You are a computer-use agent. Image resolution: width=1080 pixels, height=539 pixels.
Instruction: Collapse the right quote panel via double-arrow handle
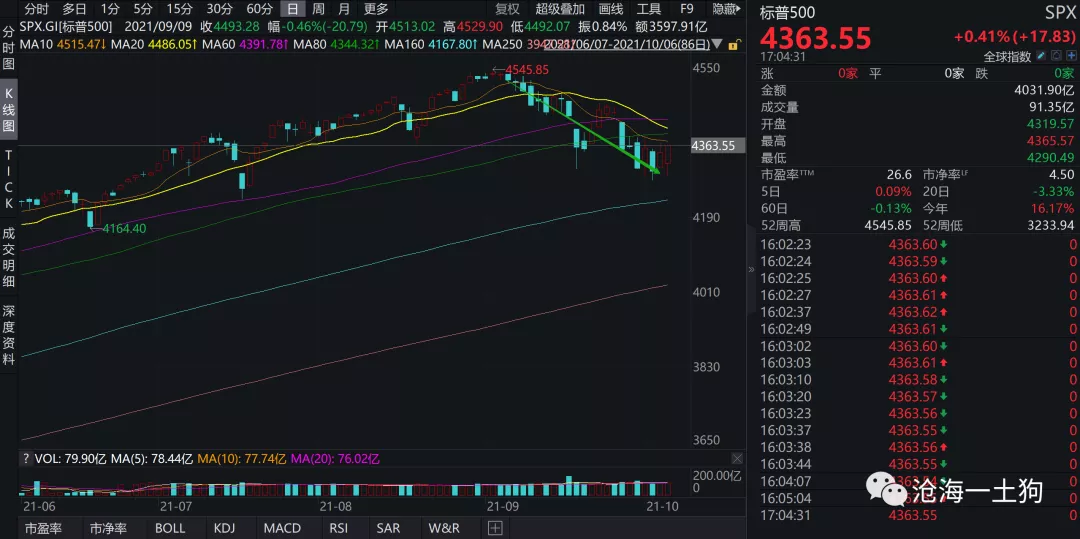point(751,270)
